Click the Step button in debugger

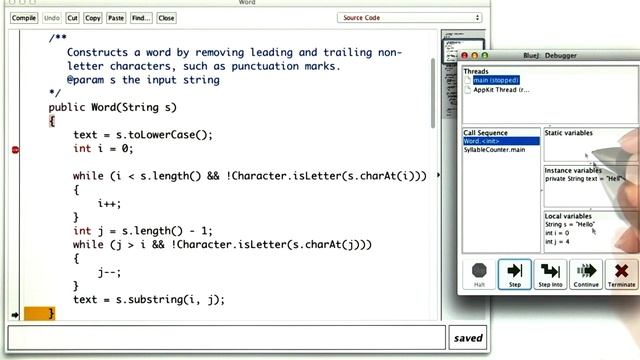click(x=515, y=274)
